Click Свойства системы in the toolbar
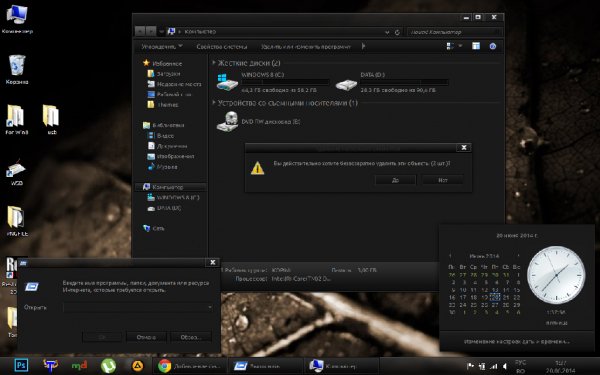The image size is (600, 375). (222, 46)
